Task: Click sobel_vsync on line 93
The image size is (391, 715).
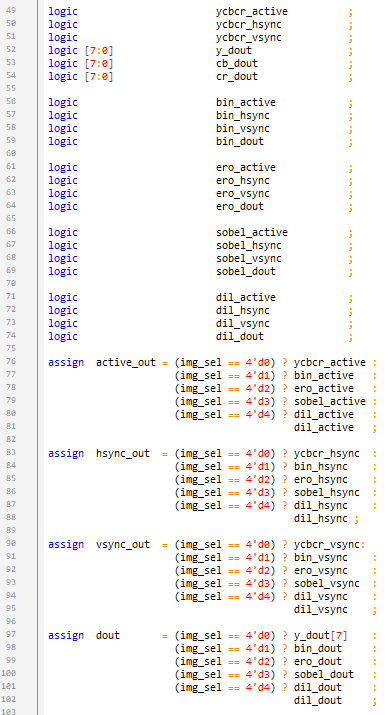Action: (327, 583)
